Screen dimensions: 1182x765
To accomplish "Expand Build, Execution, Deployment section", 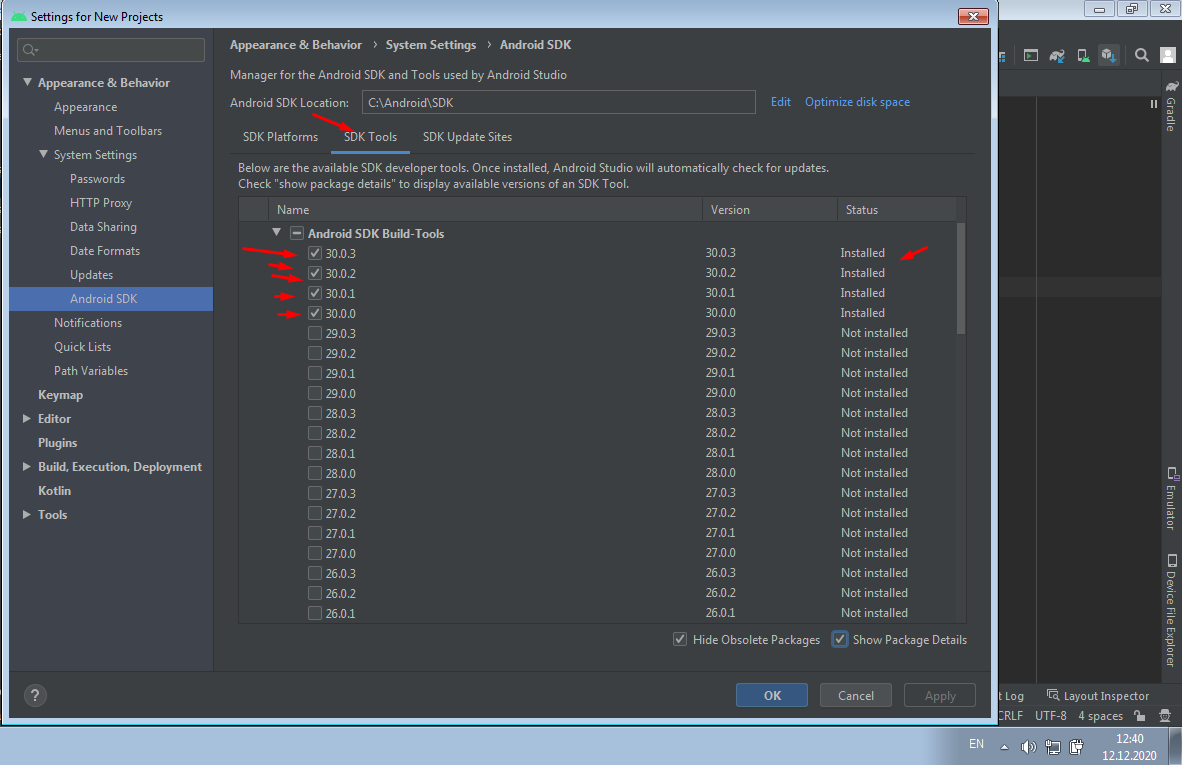I will click(x=26, y=467).
